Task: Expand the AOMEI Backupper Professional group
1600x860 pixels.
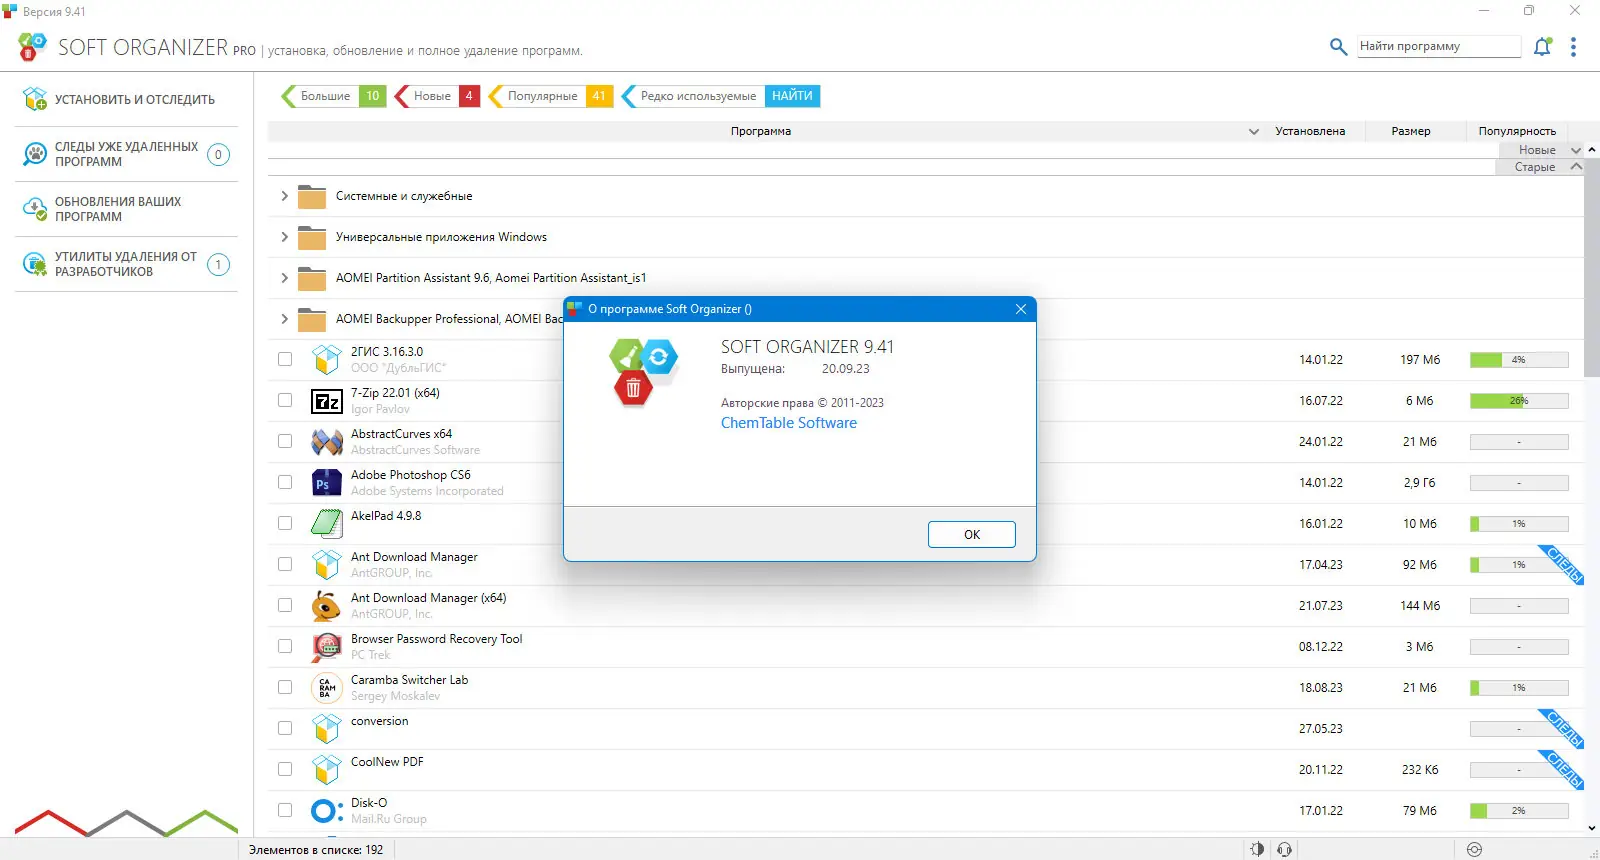Action: pyautogui.click(x=284, y=319)
